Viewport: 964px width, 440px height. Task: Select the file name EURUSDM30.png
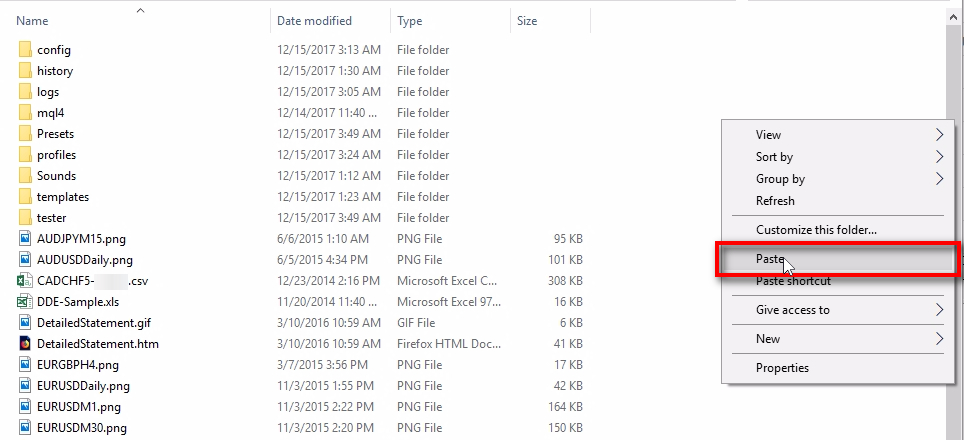(x=82, y=428)
